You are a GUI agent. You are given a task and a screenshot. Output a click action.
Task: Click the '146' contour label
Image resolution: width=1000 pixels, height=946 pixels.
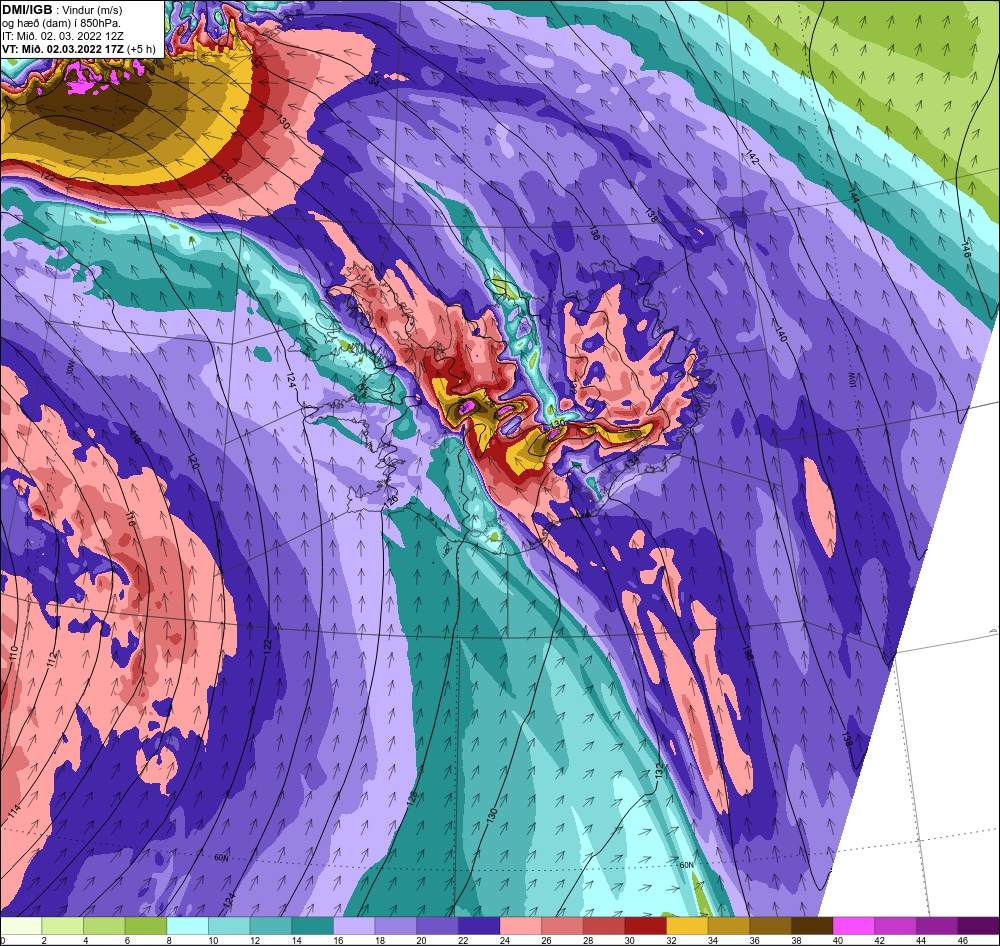point(966,249)
